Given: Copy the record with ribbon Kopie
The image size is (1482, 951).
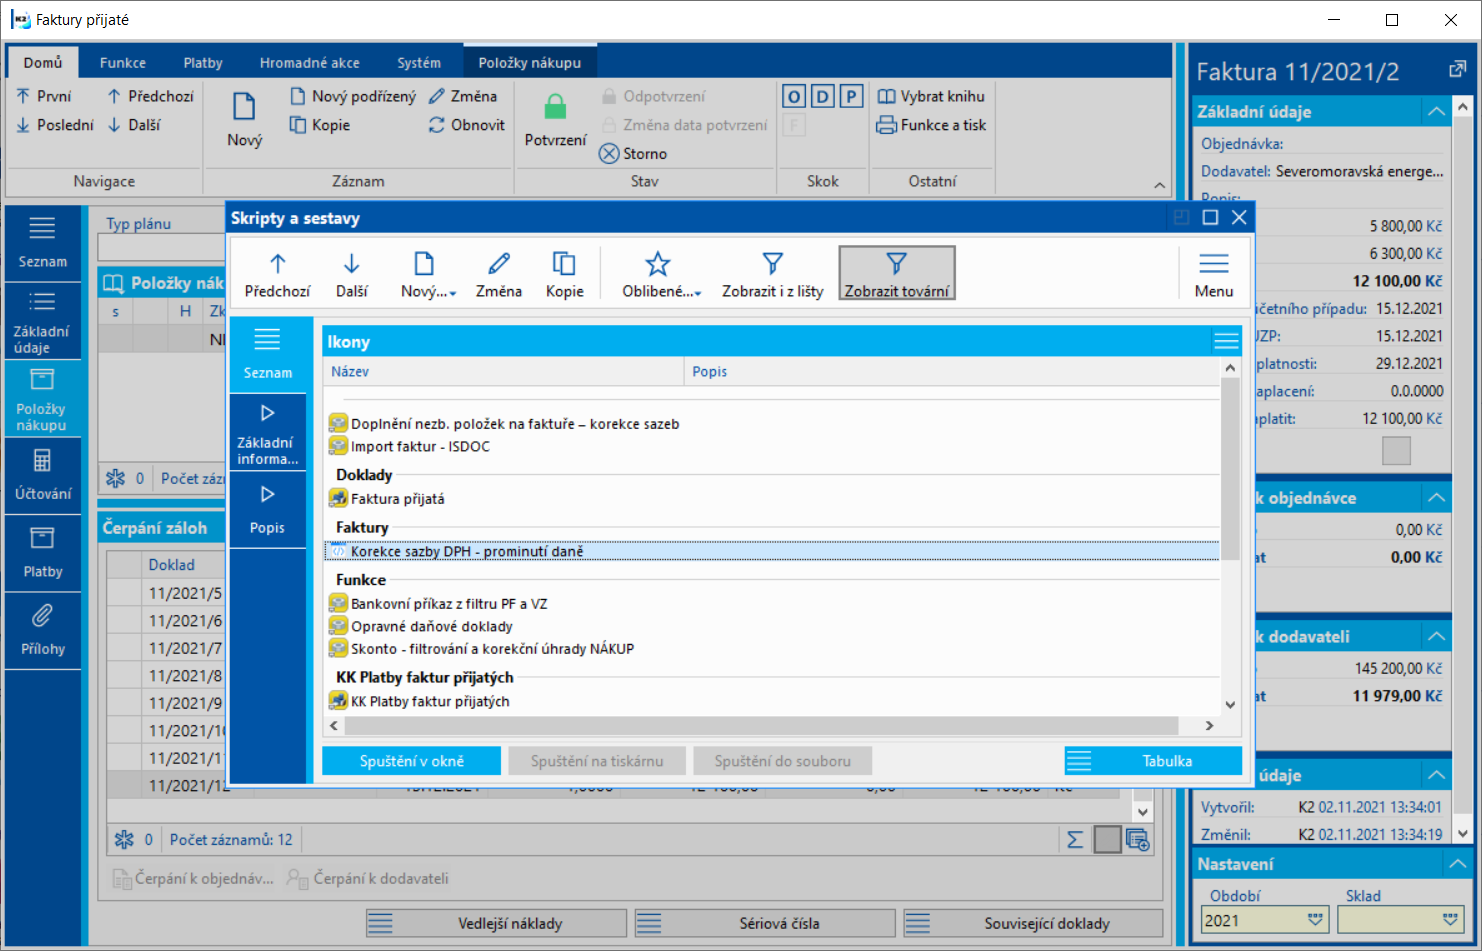Looking at the screenshot, I should (320, 125).
